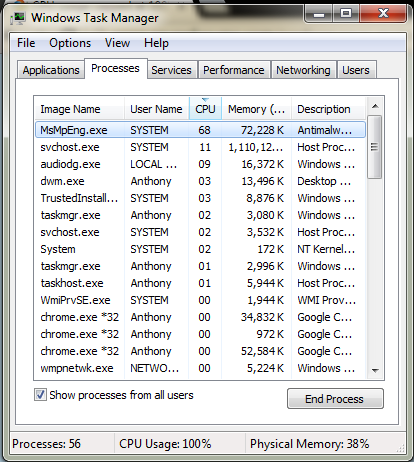Go to the Performance tab
414x462 pixels.
[234, 70]
